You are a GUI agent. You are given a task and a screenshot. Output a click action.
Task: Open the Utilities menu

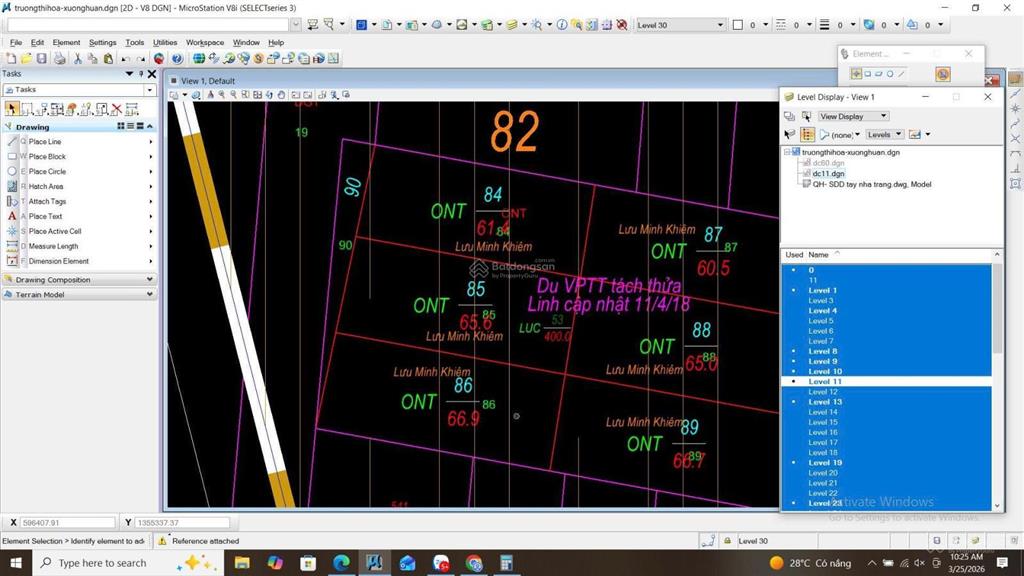pos(165,42)
